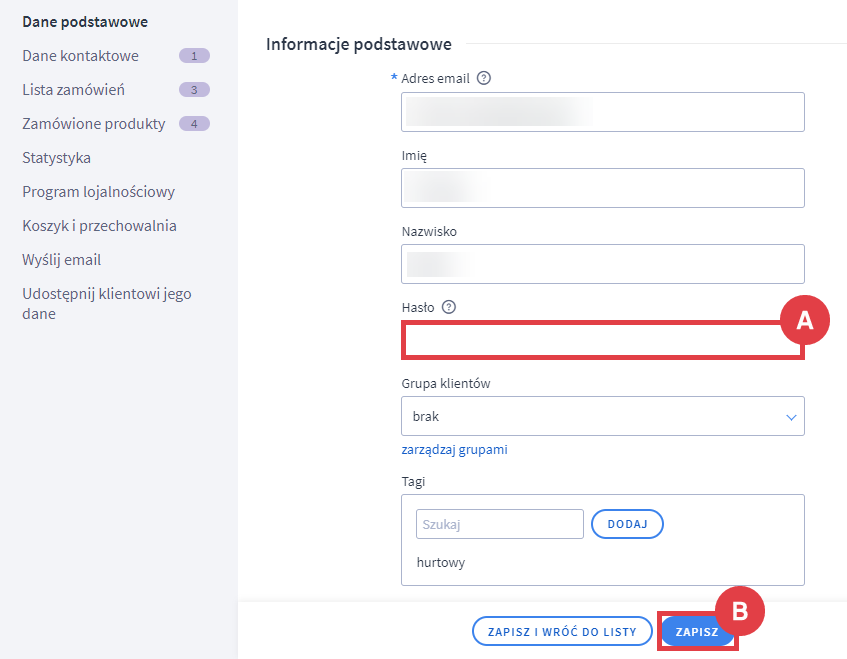Open Statystyka in sidebar
Screen dimensions: 847x659
coord(56,158)
